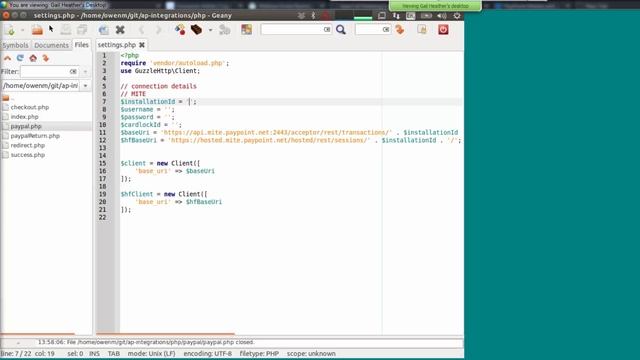This screenshot has height=360, width=640.
Task: Select paypal.php in file list
Action: (x=26, y=126)
